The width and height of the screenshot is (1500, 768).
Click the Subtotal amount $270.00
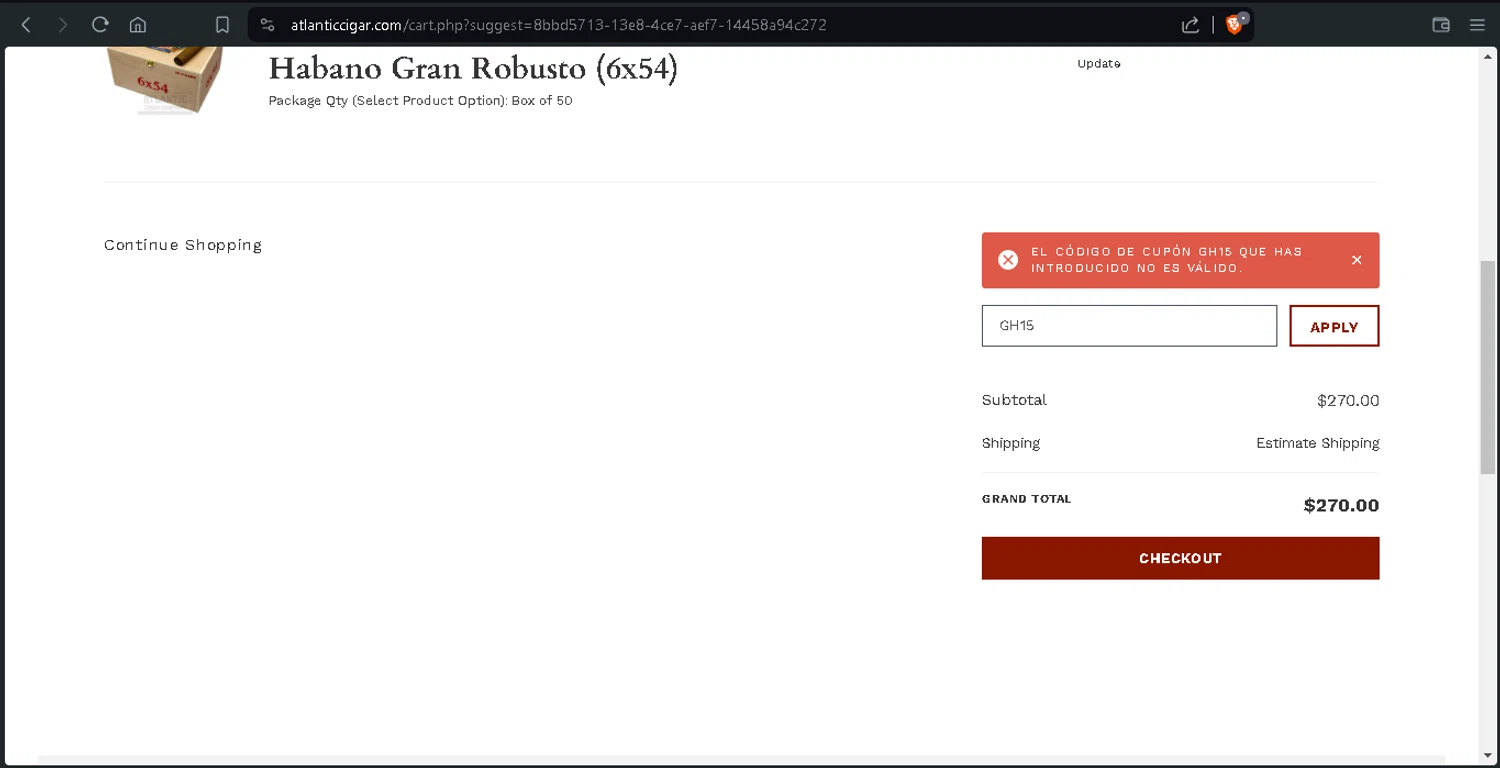[x=1348, y=401]
